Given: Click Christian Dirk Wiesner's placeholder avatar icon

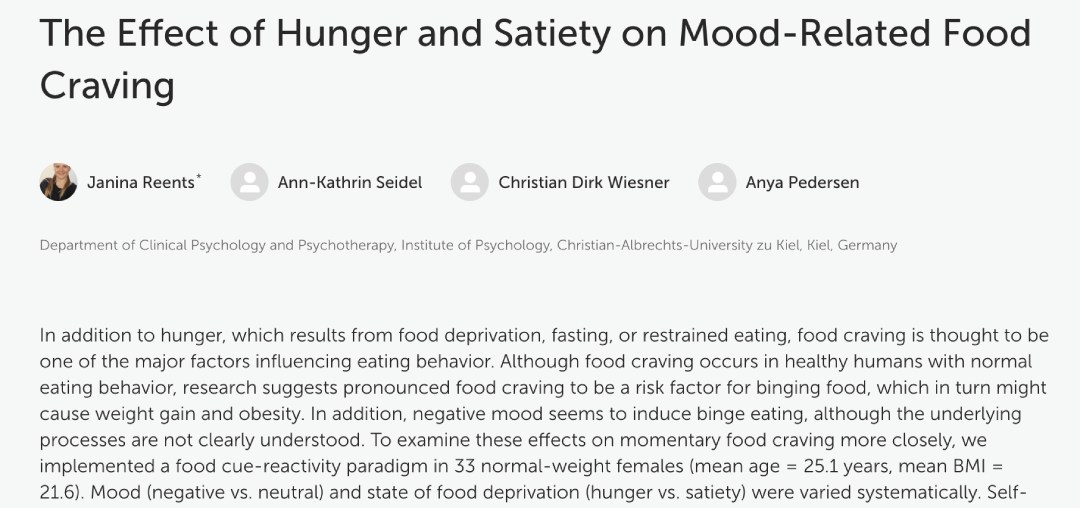Looking at the screenshot, I should [470, 182].
